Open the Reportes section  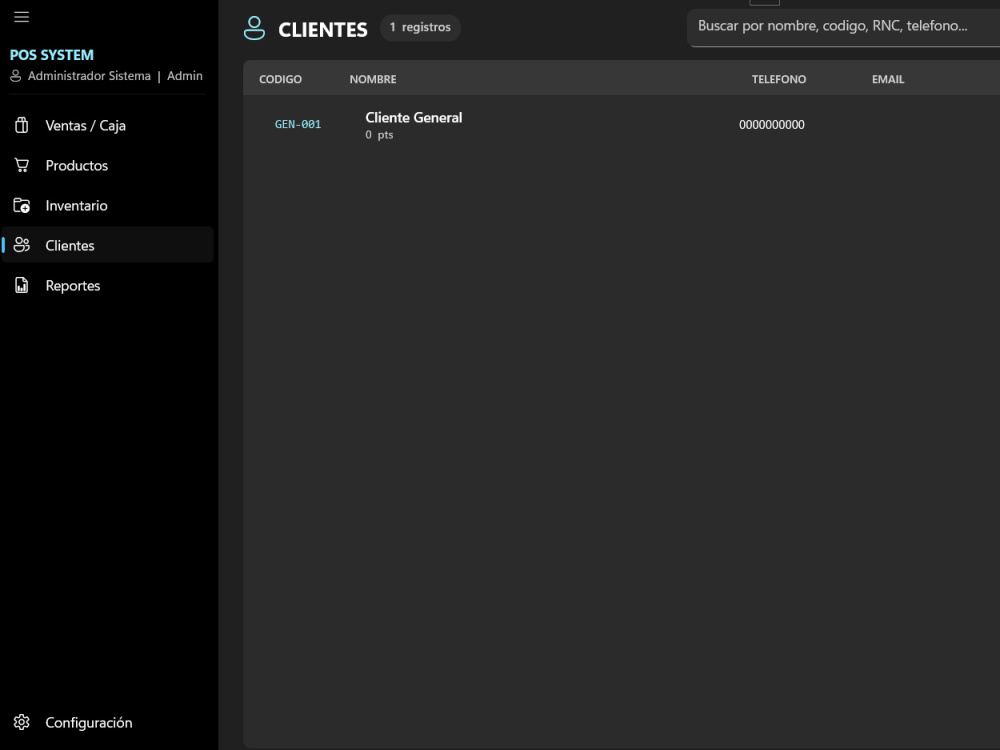(x=107, y=285)
